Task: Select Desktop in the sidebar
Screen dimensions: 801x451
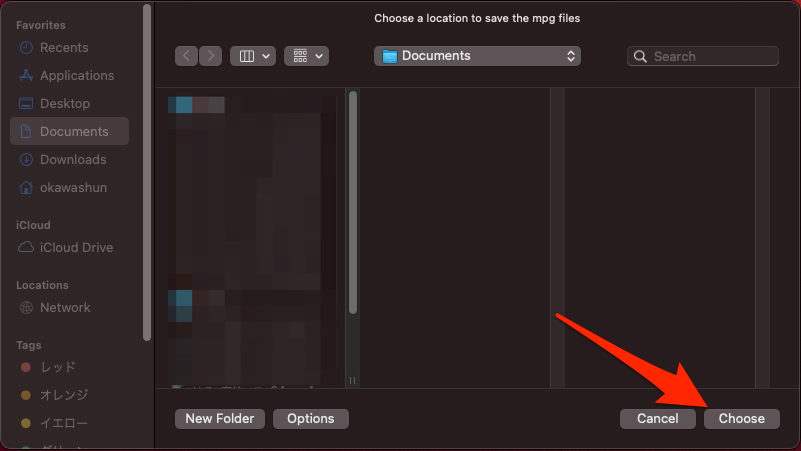Action: [x=69, y=104]
